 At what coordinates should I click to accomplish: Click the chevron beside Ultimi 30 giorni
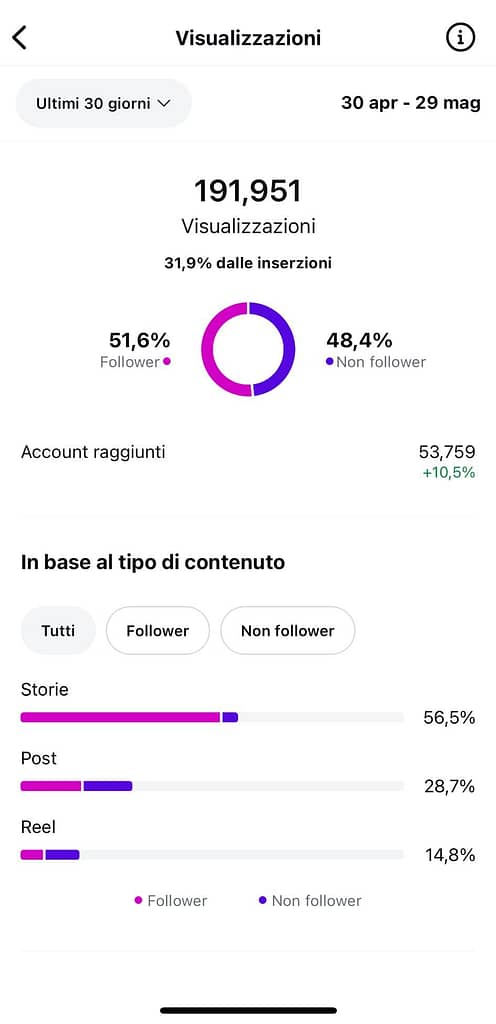(164, 103)
